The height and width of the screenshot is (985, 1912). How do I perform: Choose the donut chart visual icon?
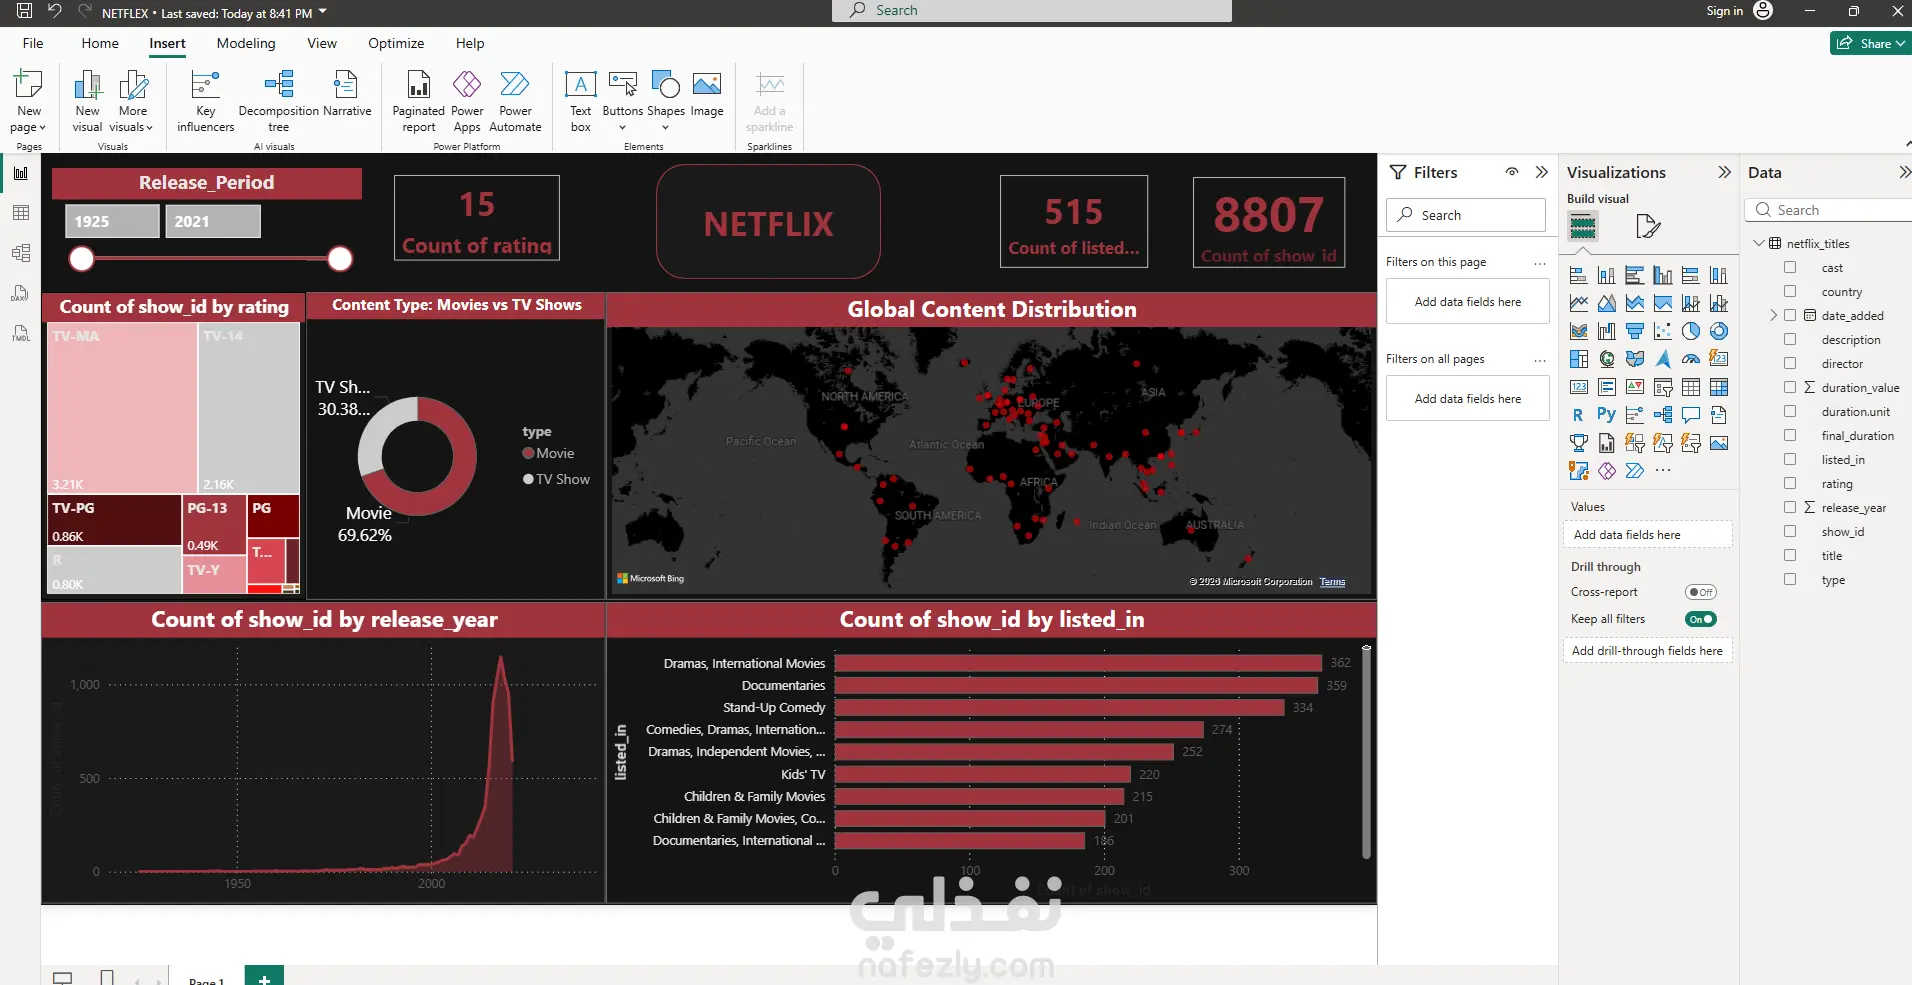(1719, 331)
